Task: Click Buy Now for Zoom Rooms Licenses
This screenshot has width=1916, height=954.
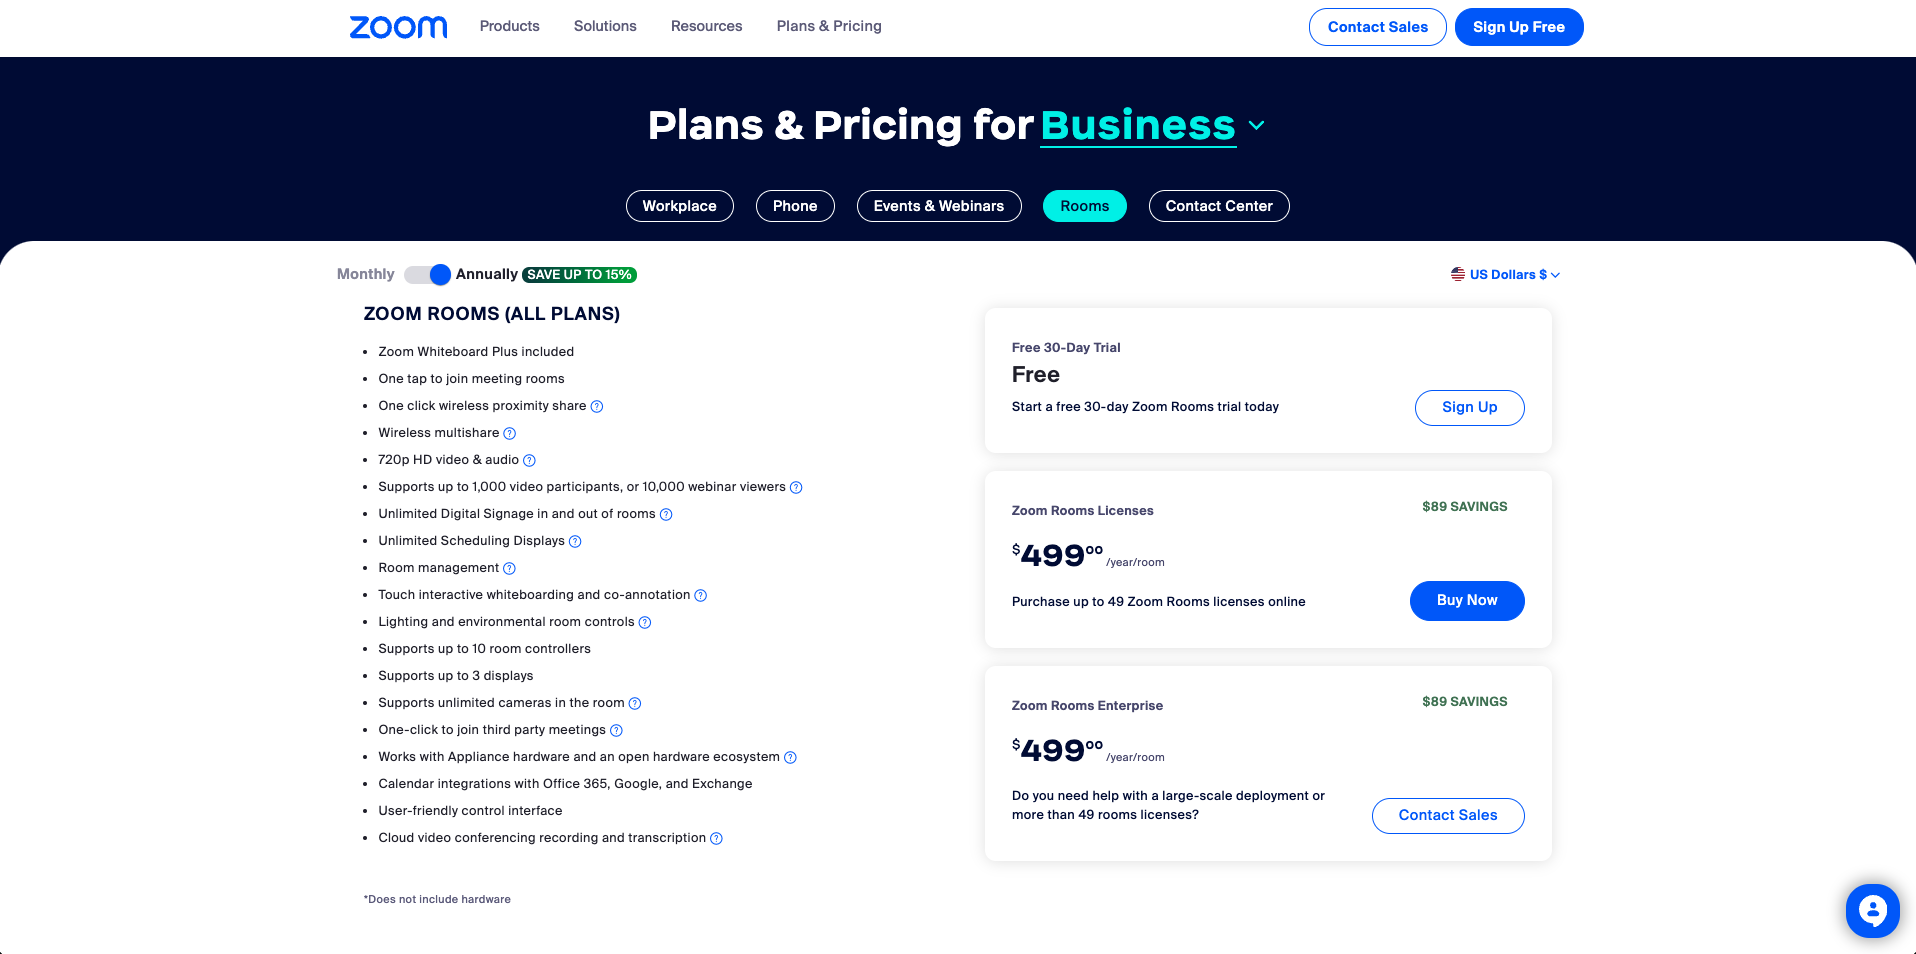Action: coord(1466,601)
